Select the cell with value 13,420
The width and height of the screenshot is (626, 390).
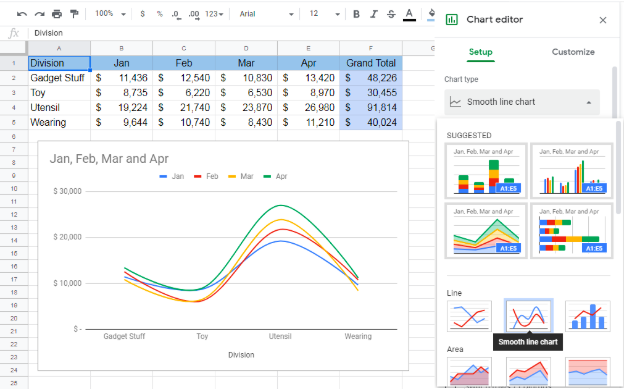[309, 78]
